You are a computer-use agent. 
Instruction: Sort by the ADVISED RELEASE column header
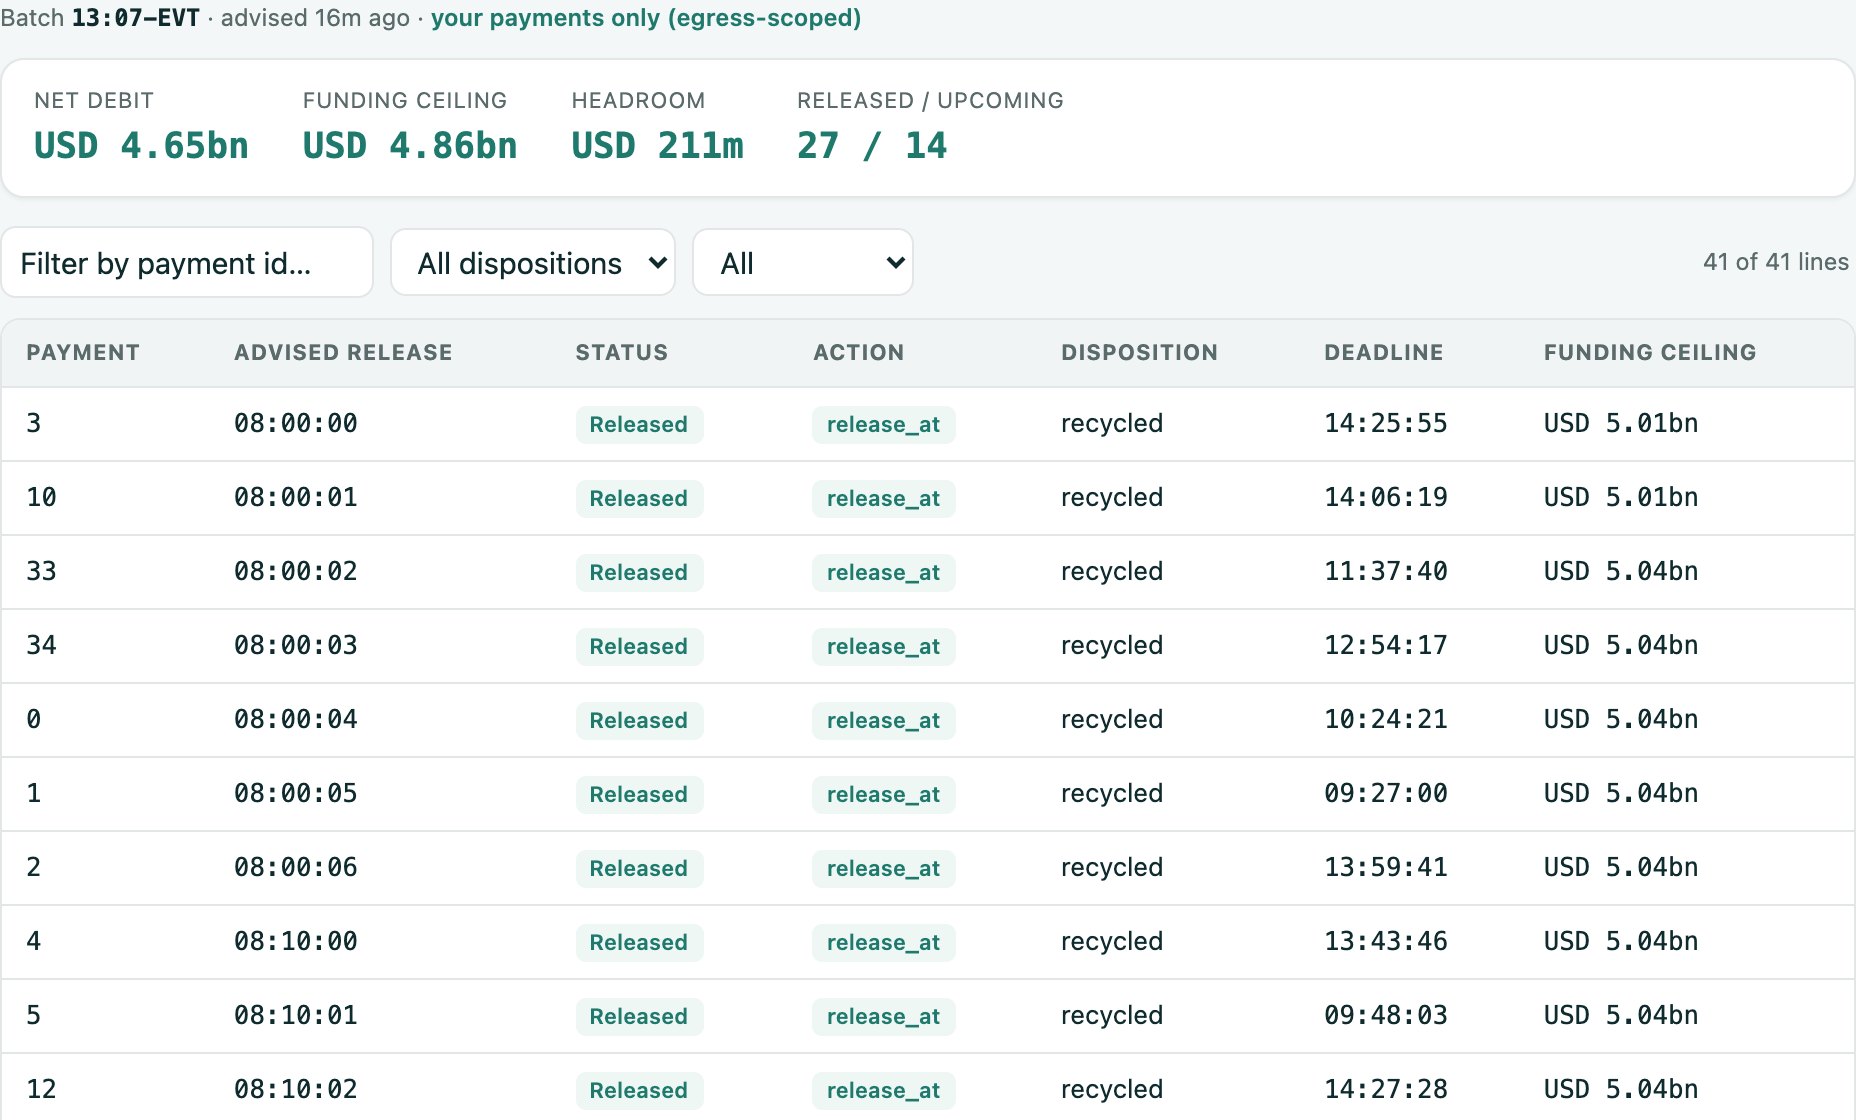(x=343, y=352)
